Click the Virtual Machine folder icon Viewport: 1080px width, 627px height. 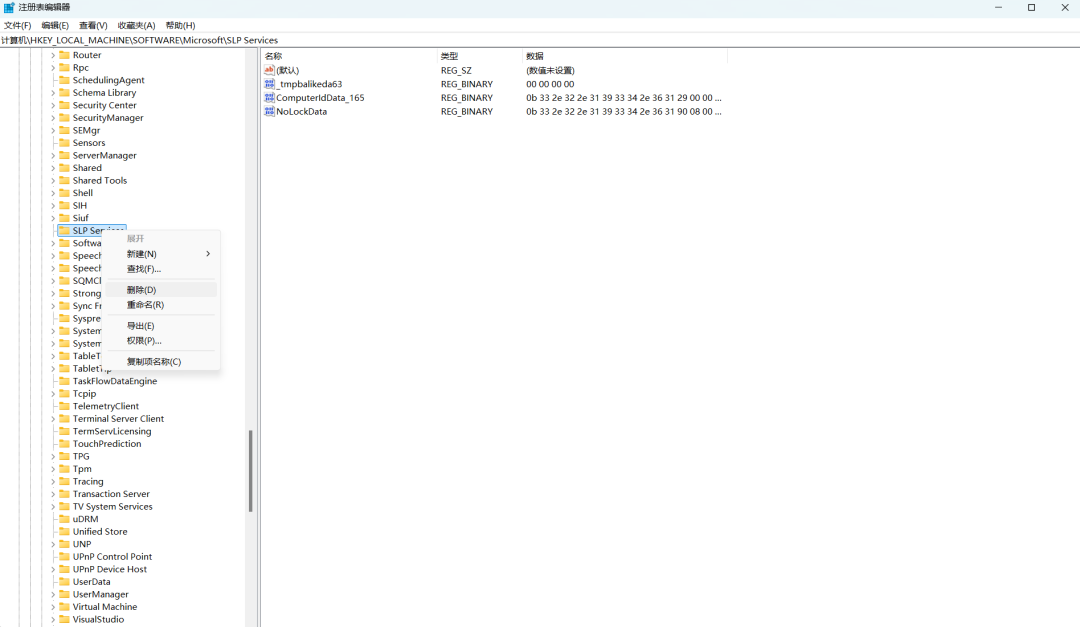[x=64, y=607]
